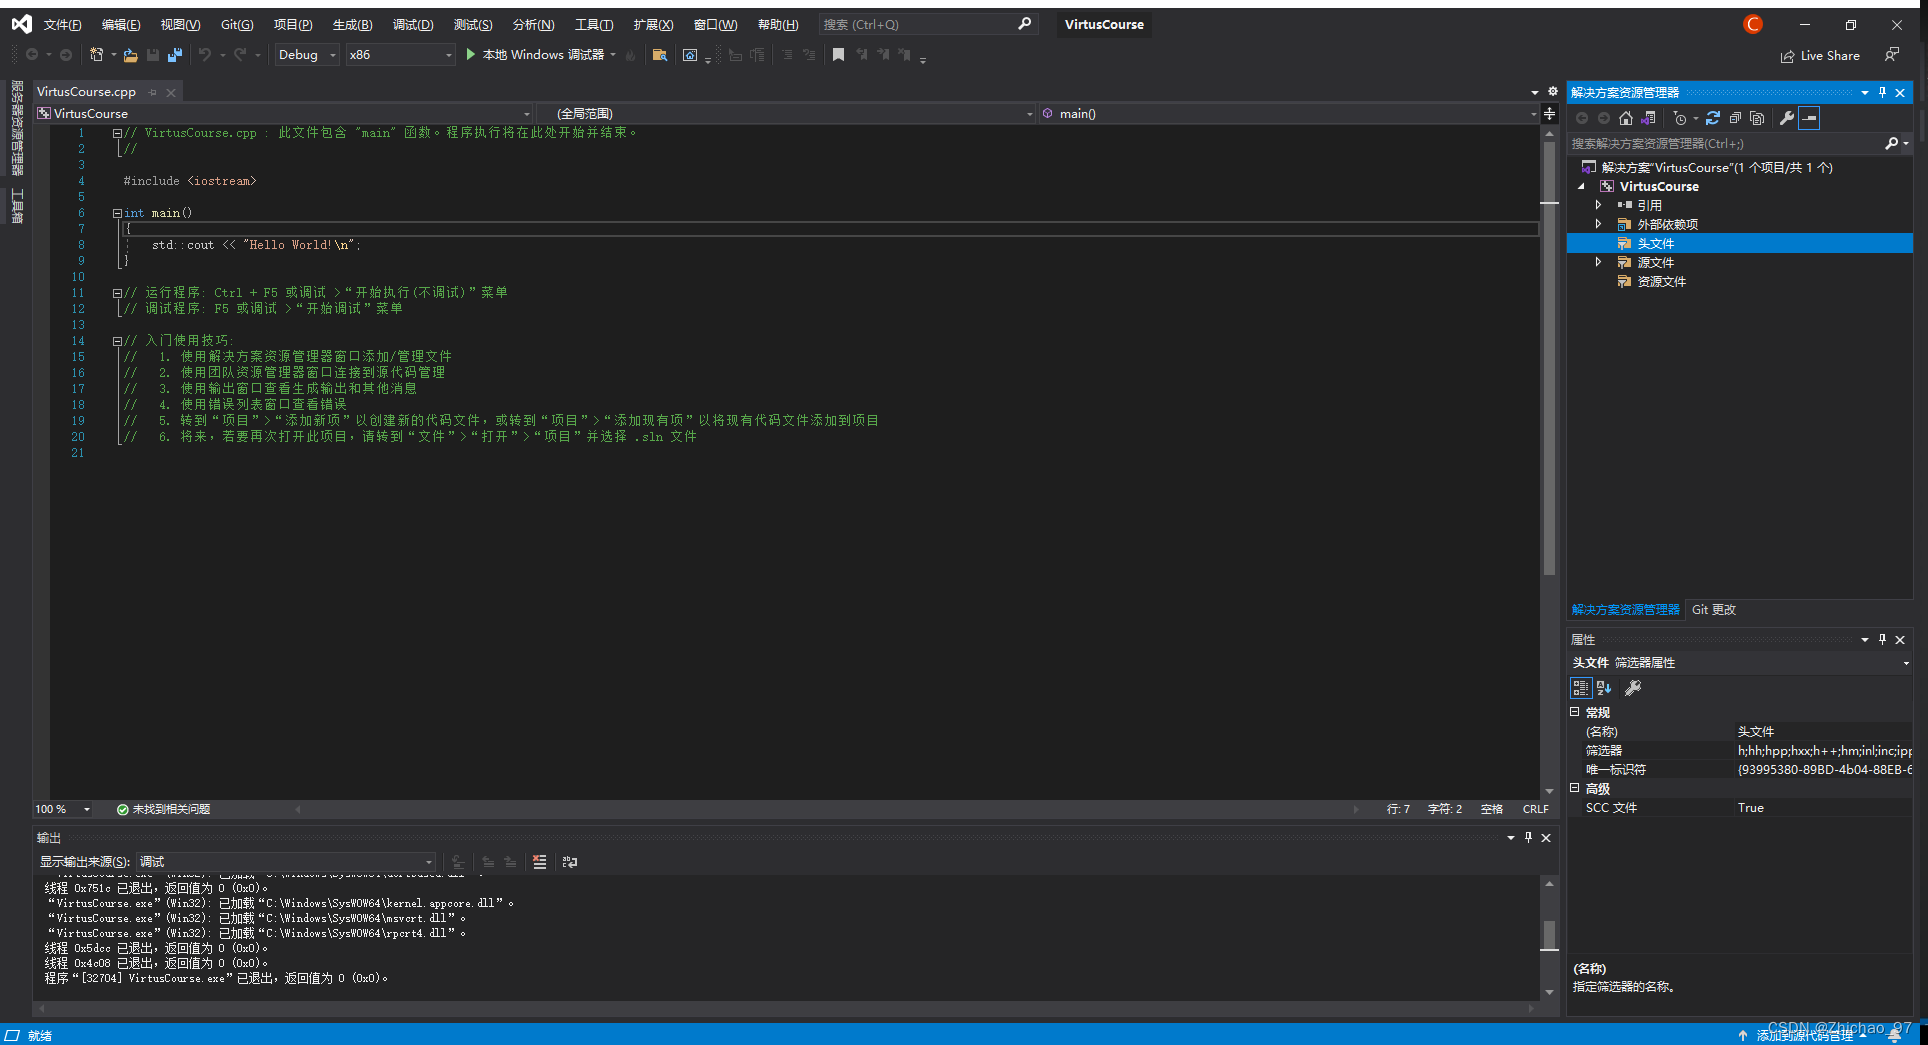Click the Toggle Bookmark icon in toolbar

838,56
